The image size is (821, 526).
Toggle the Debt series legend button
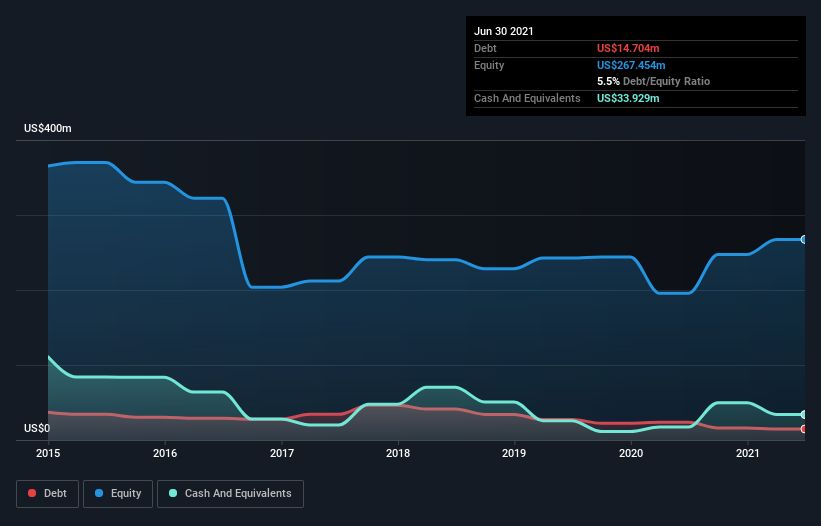(x=48, y=494)
